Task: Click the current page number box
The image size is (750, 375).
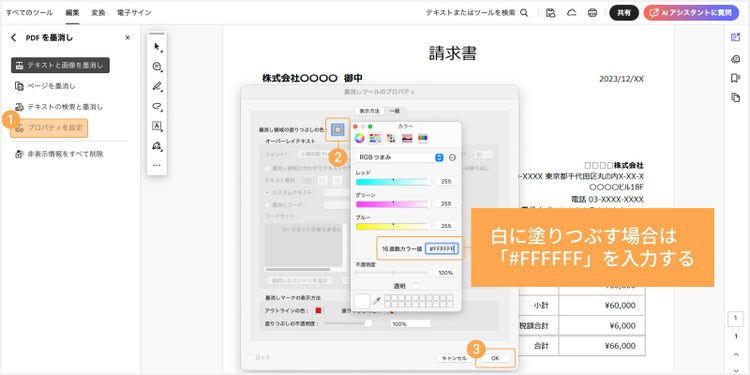Action: pyautogui.click(x=736, y=319)
